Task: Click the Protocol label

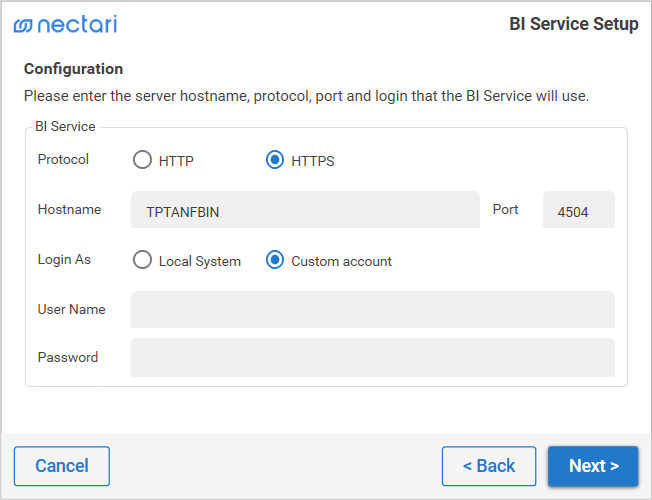Action: pyautogui.click(x=63, y=159)
